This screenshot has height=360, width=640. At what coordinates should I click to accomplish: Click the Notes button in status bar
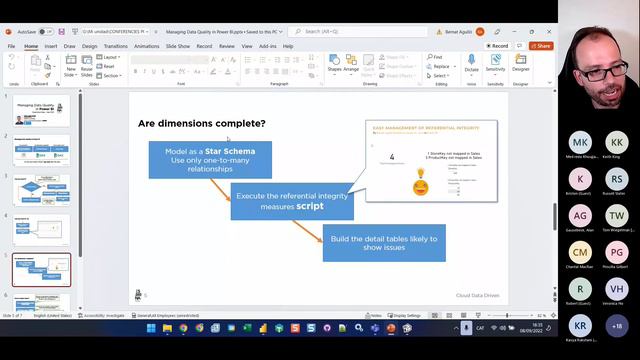(x=373, y=316)
